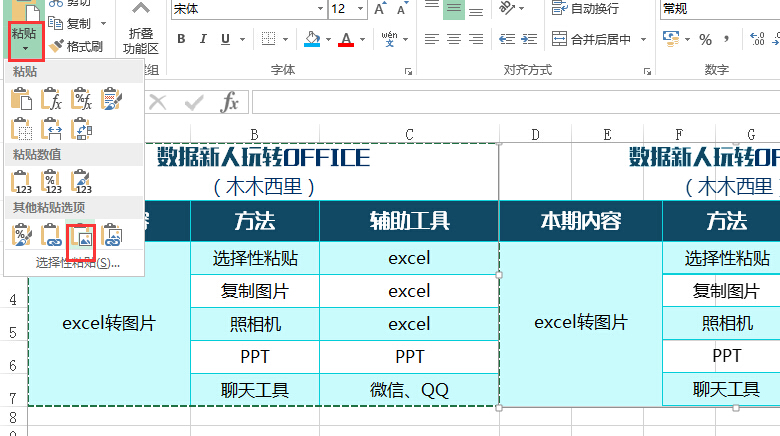
Task: Paste Values and Source Formatting (brush 123 icon)
Action: tap(81, 182)
